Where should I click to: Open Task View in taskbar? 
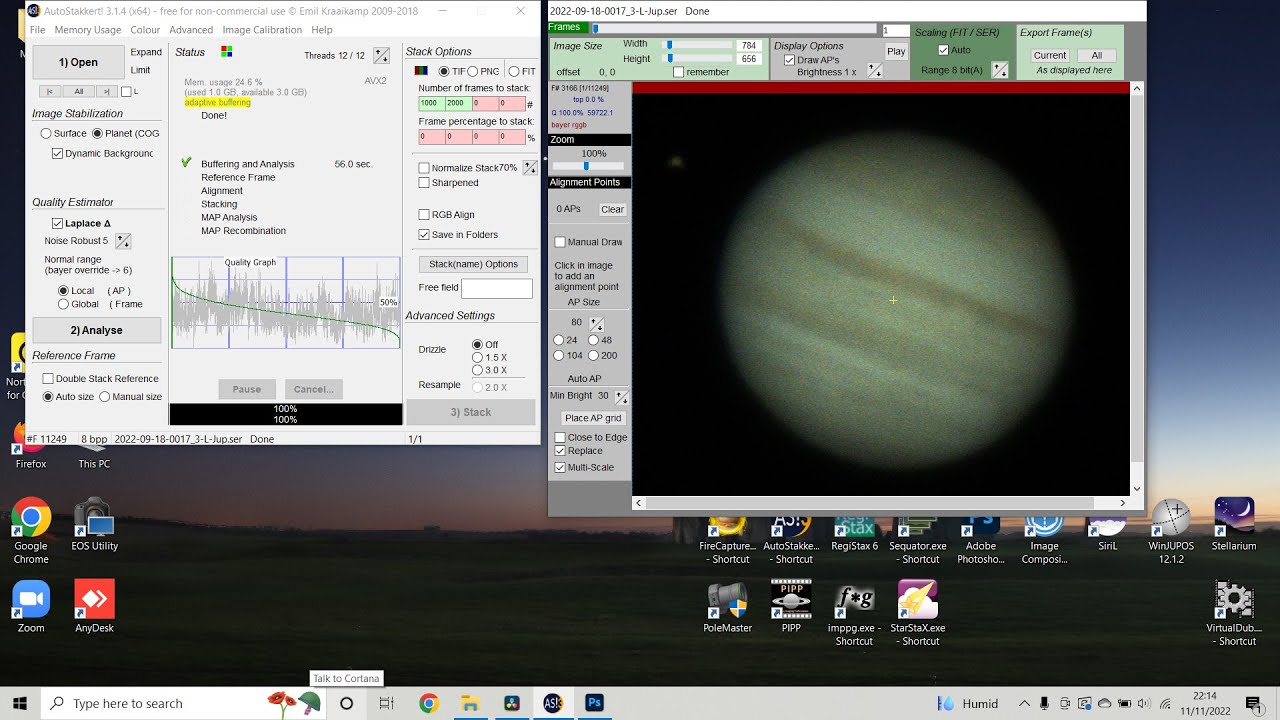point(387,703)
